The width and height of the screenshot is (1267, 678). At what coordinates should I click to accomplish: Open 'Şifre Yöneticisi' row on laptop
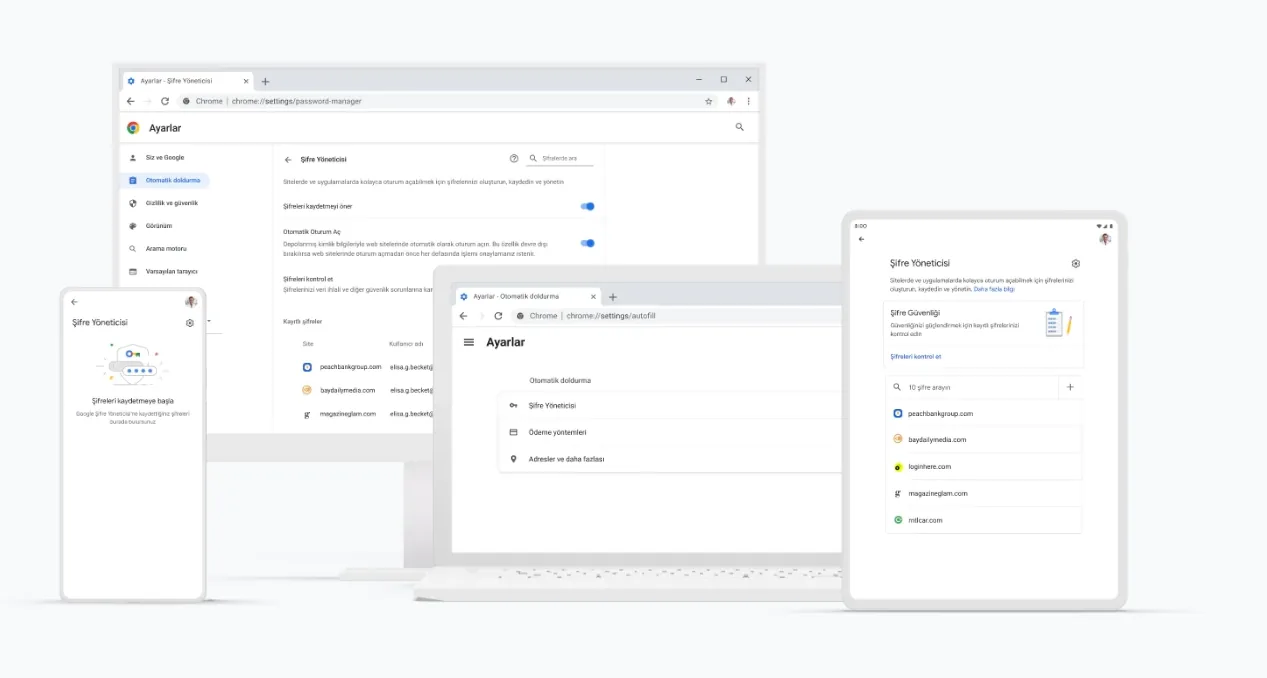[x=670, y=405]
